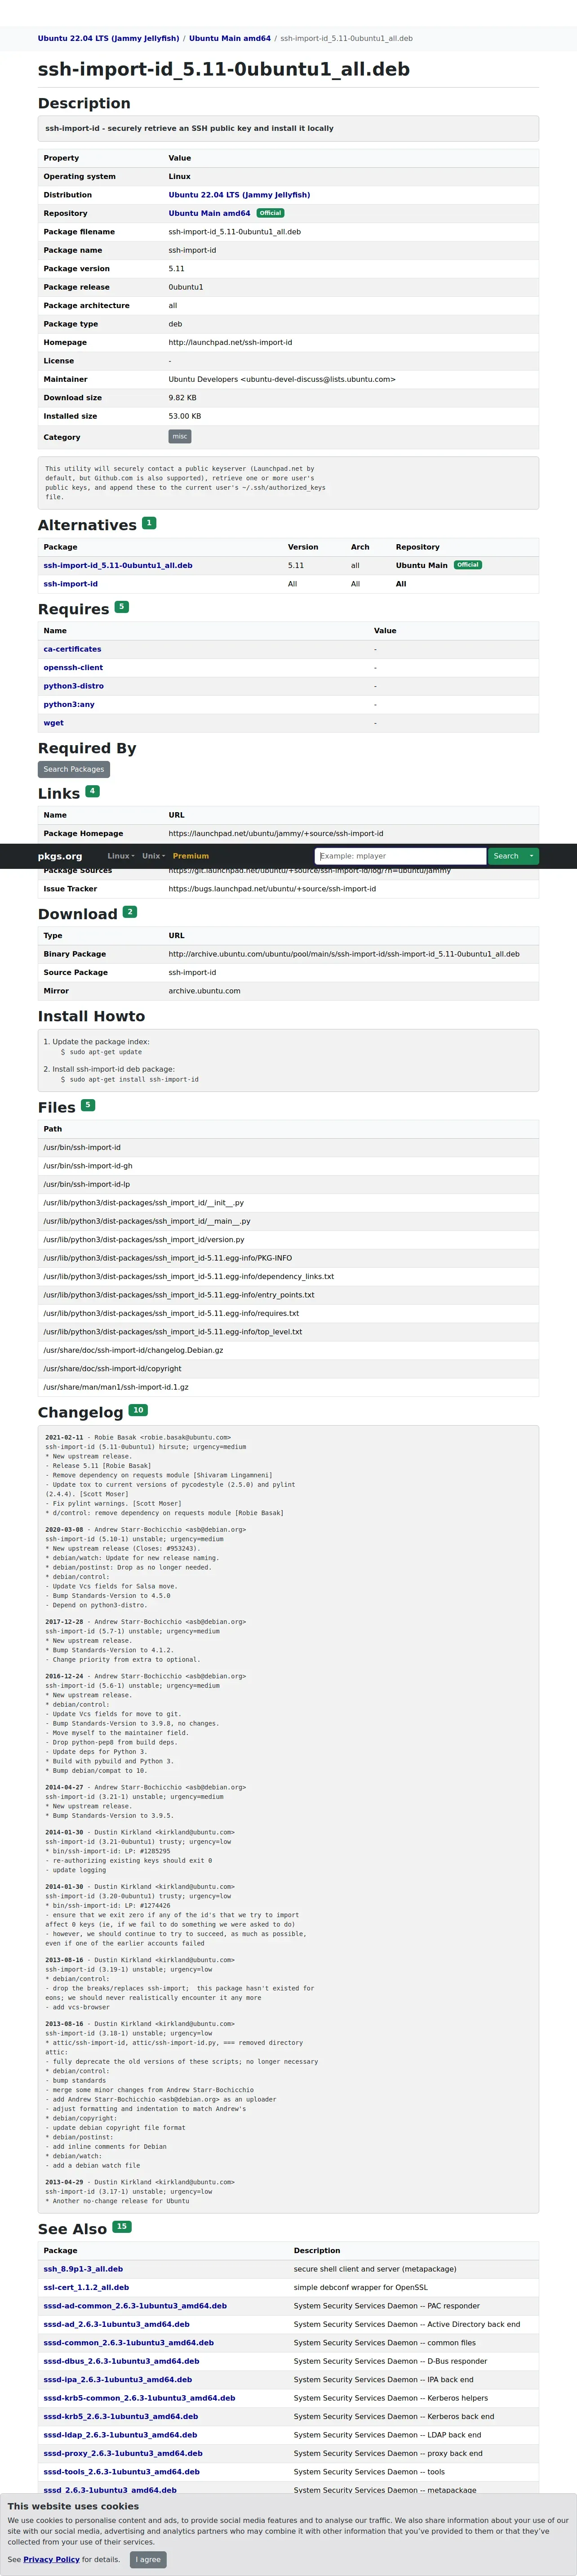This screenshot has width=577, height=2576.
Task: Open ssh_8.9p1-3_all.deb in See Also
Action: pyautogui.click(x=83, y=2269)
